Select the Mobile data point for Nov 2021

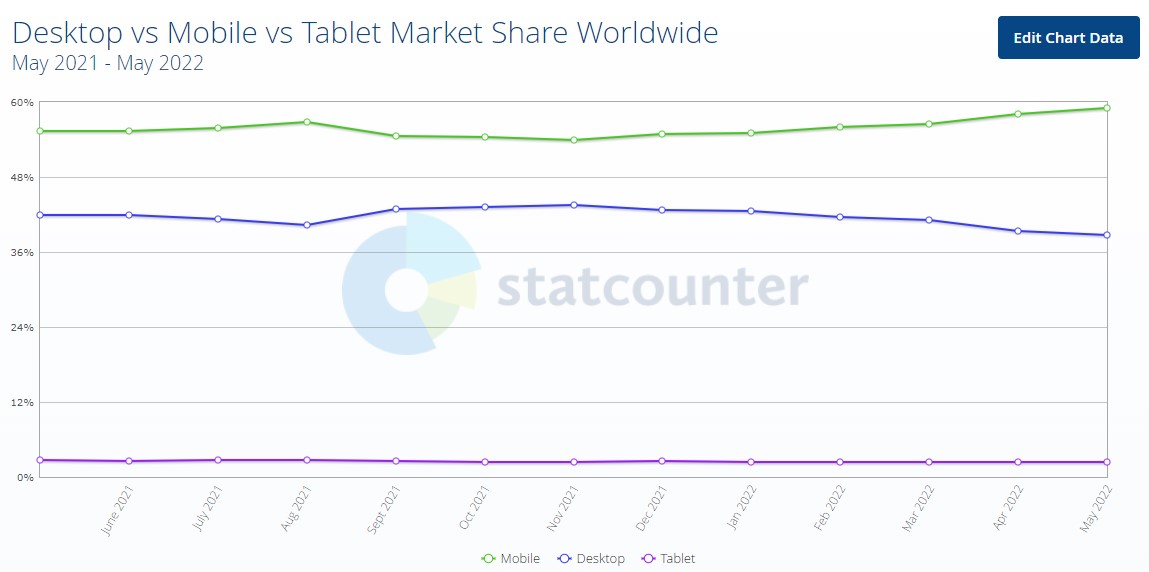(574, 140)
